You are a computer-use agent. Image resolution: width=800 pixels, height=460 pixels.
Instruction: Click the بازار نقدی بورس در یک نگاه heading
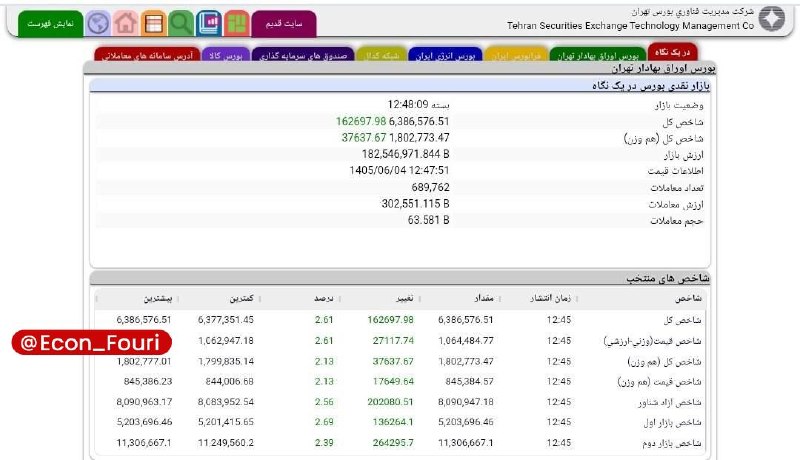click(x=651, y=86)
